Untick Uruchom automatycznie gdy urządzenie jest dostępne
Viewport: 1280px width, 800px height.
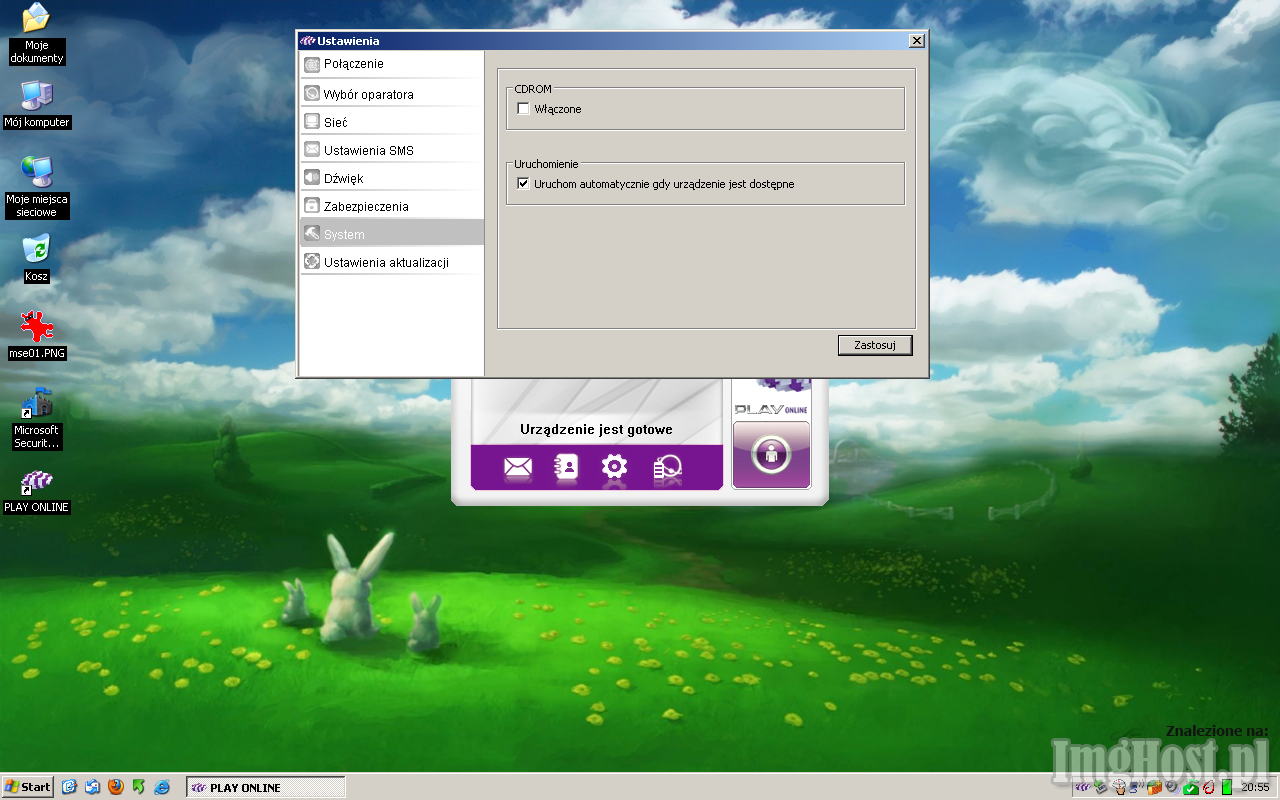(523, 184)
